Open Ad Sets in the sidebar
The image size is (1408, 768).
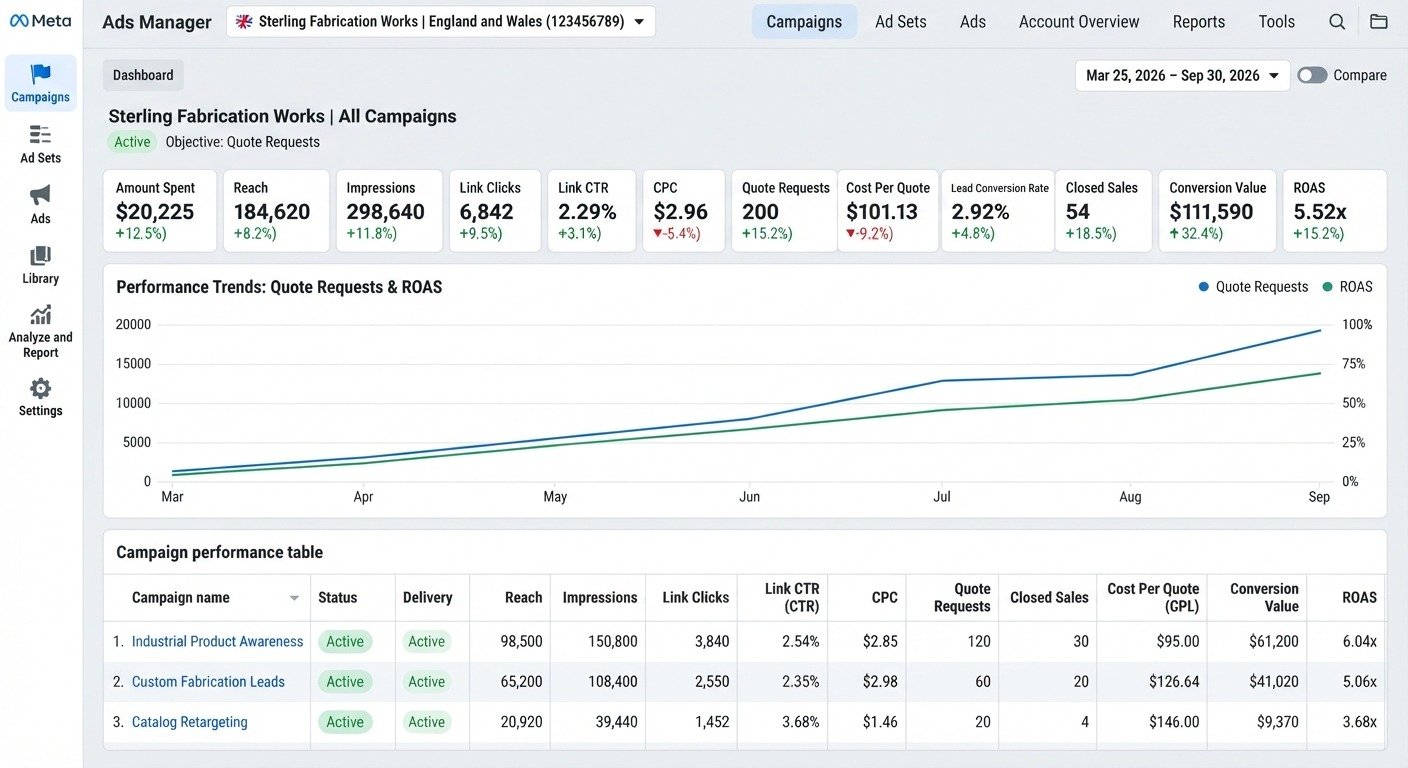click(x=40, y=144)
